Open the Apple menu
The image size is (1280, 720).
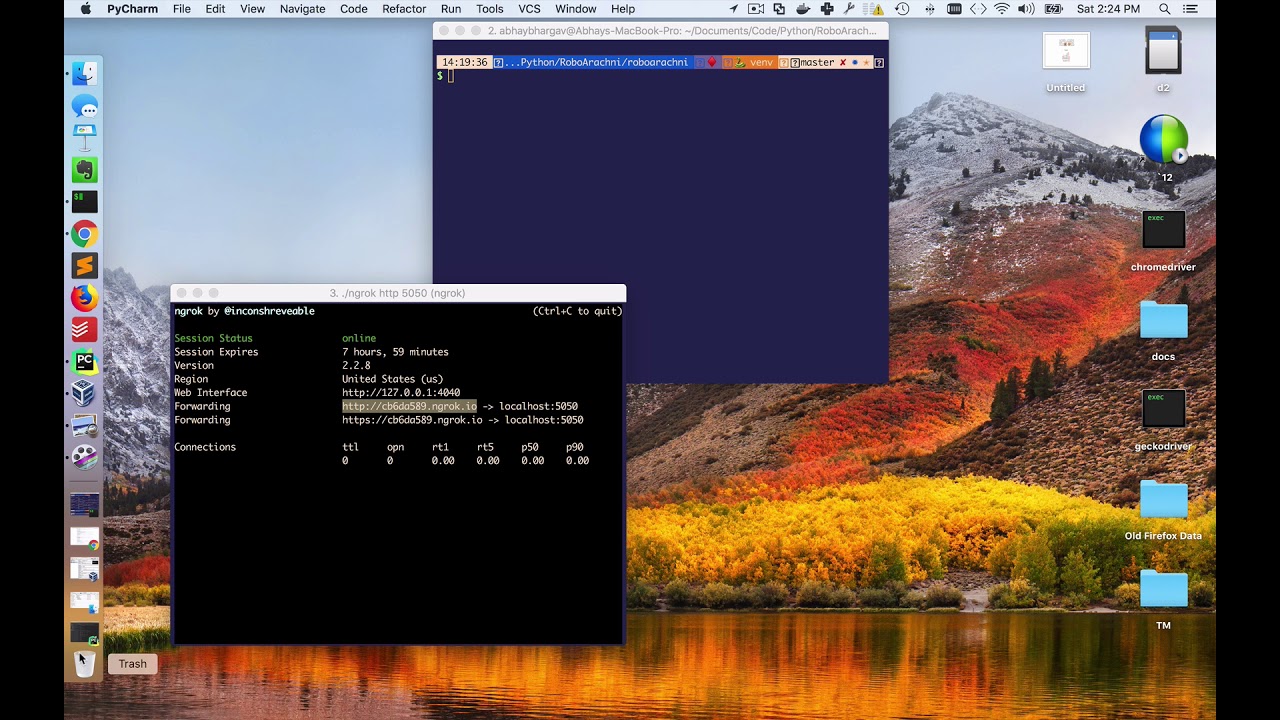point(85,9)
